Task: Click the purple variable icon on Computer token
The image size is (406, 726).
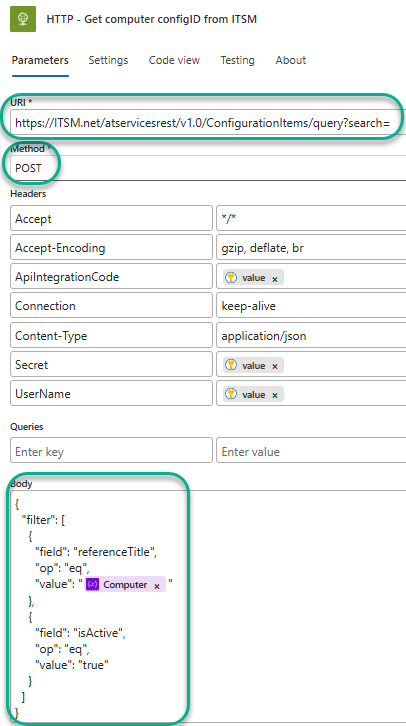Action: coord(93,584)
